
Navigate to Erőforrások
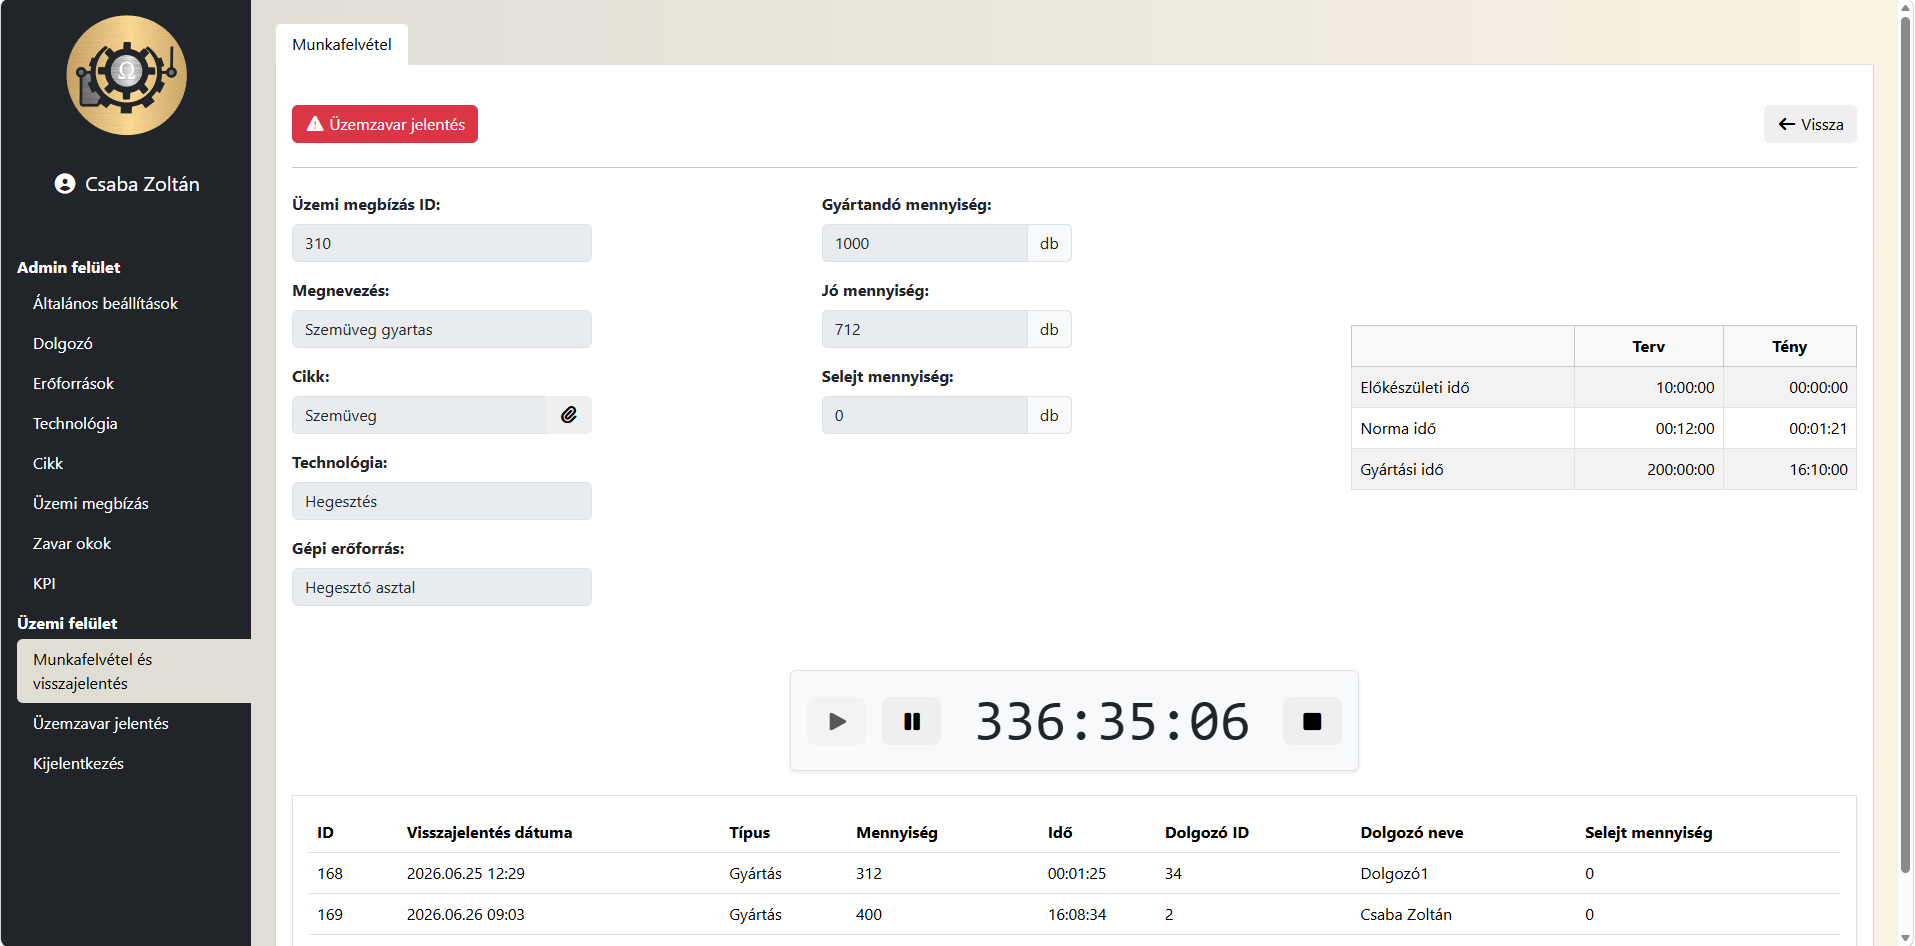click(x=73, y=383)
